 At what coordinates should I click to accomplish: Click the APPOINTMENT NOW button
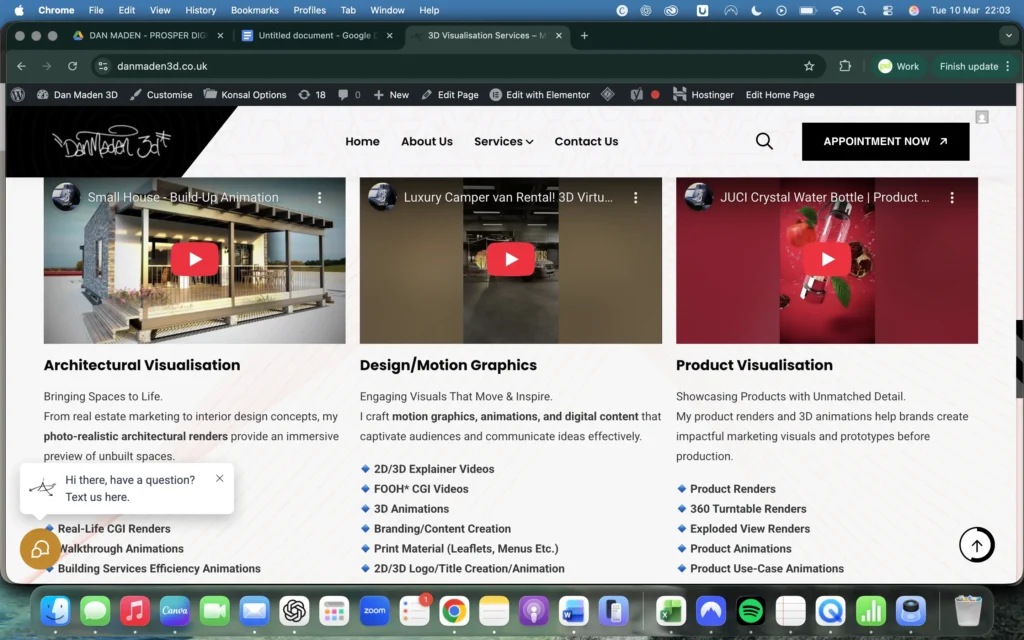click(x=885, y=142)
